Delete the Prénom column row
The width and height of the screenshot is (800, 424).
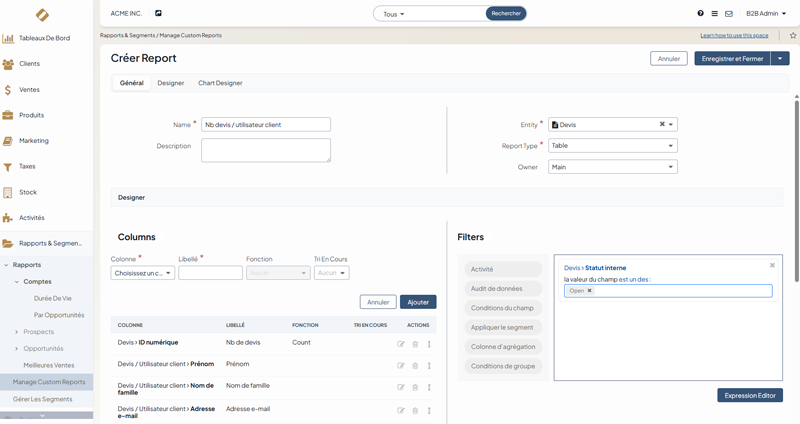coord(415,365)
